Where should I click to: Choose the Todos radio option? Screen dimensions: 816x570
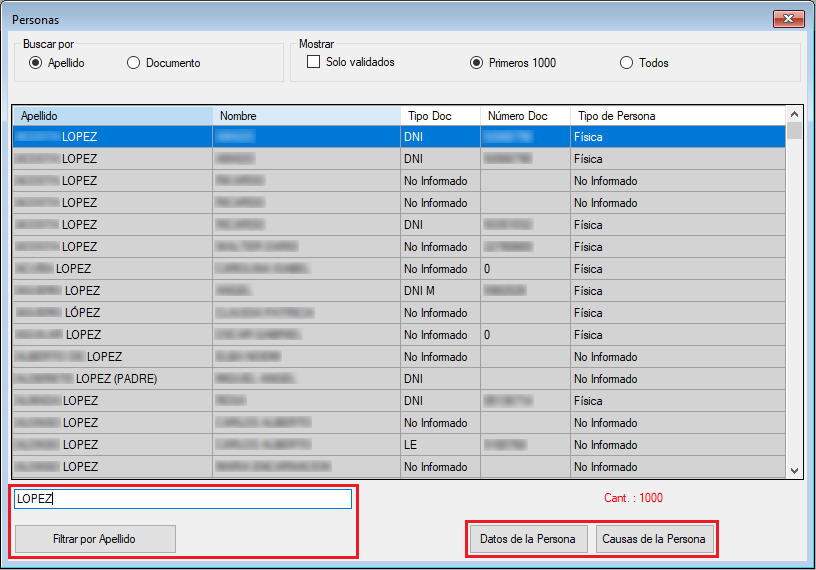pos(627,63)
